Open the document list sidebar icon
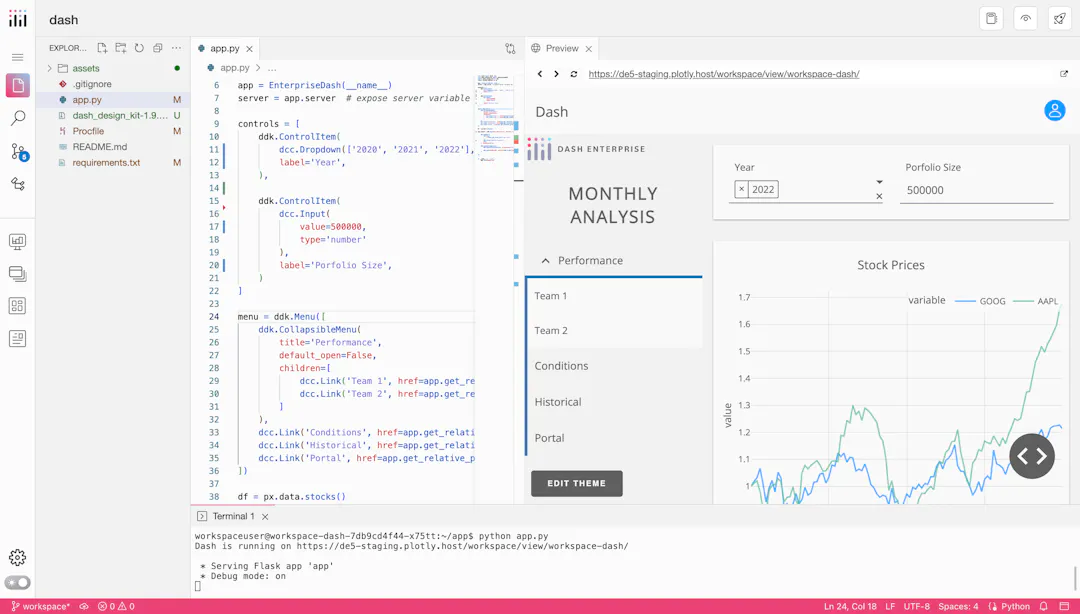 tap(18, 338)
